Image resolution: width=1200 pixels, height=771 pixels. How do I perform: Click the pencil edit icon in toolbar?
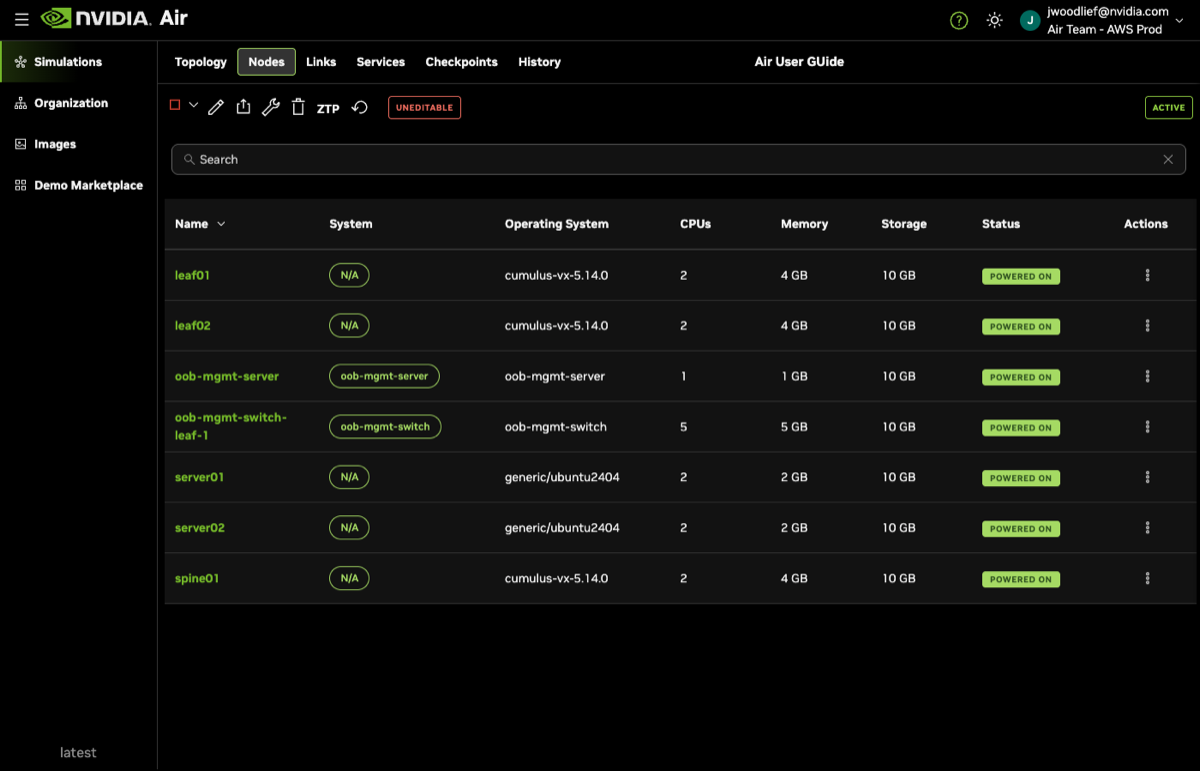pos(216,108)
